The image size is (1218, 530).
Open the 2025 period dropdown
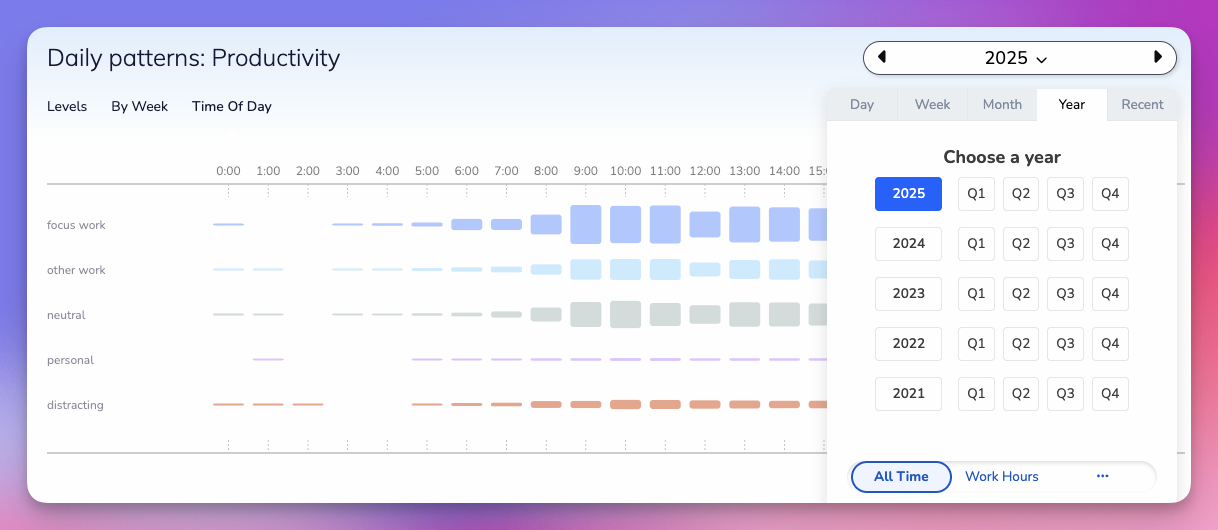(x=1016, y=58)
